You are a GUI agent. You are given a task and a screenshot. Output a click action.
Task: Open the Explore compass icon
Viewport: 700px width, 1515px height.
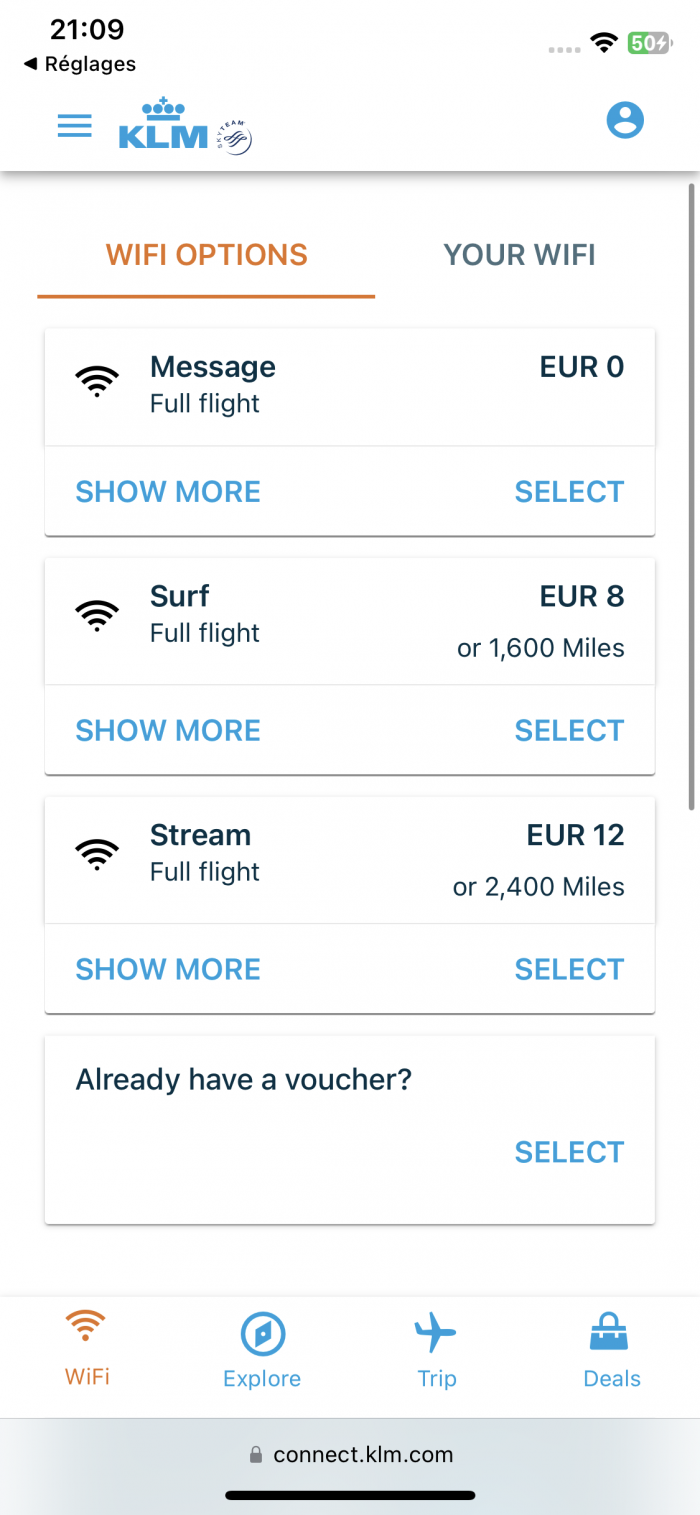tap(263, 1334)
